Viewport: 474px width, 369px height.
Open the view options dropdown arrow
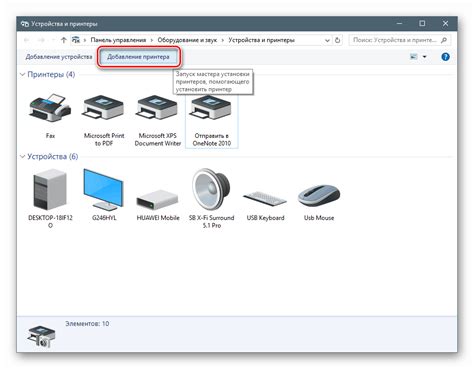click(424, 57)
